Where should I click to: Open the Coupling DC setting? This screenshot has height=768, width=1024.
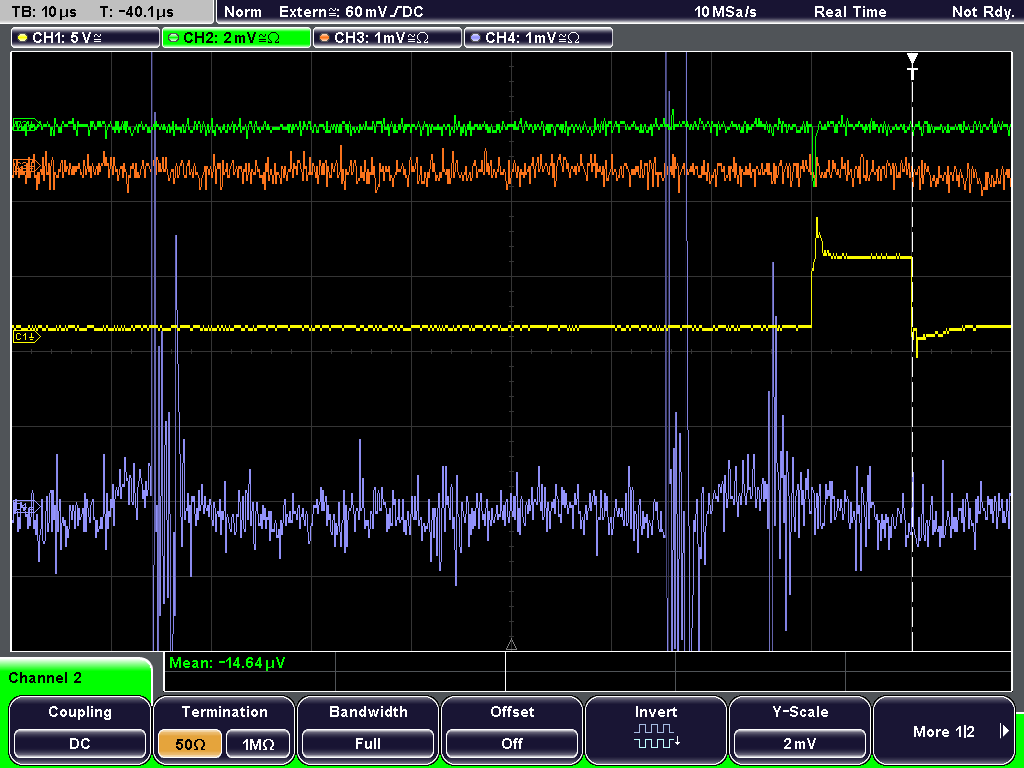pos(80,729)
